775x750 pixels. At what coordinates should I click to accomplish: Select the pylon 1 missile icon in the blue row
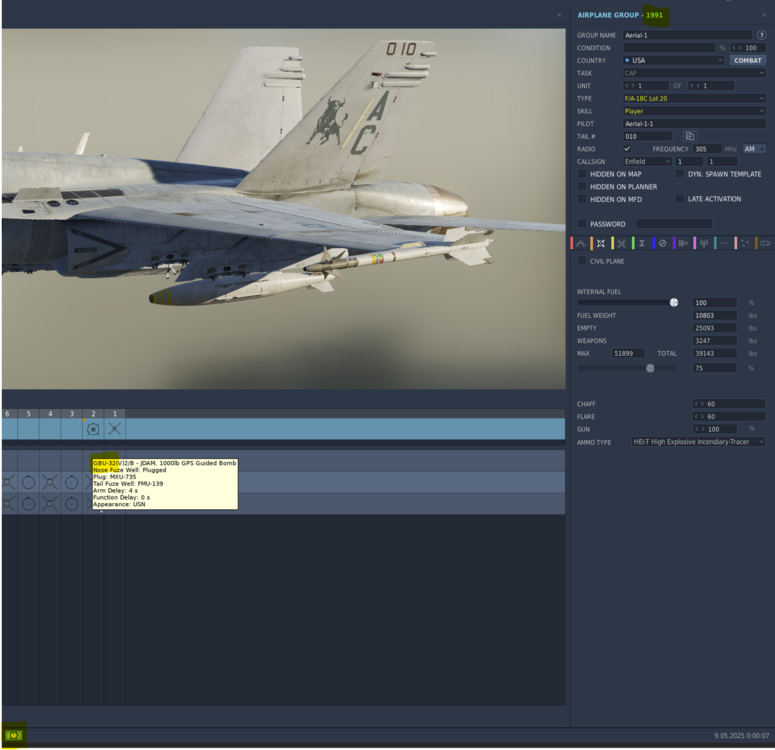click(x=115, y=429)
